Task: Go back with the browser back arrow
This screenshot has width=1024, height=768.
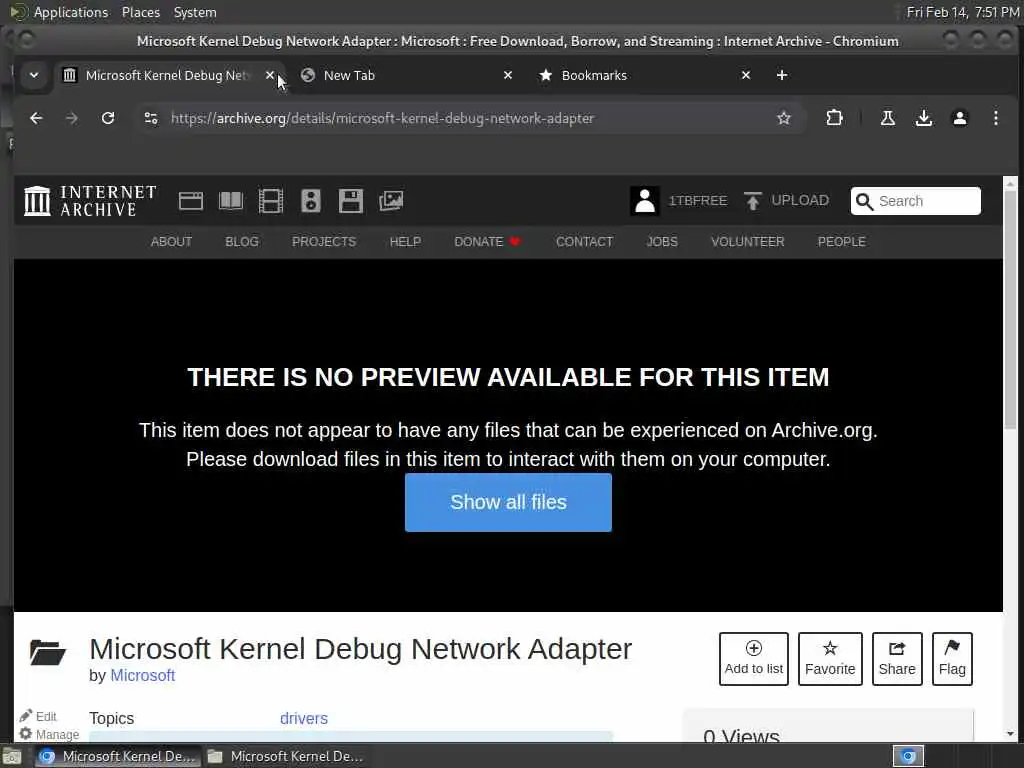Action: (x=36, y=118)
